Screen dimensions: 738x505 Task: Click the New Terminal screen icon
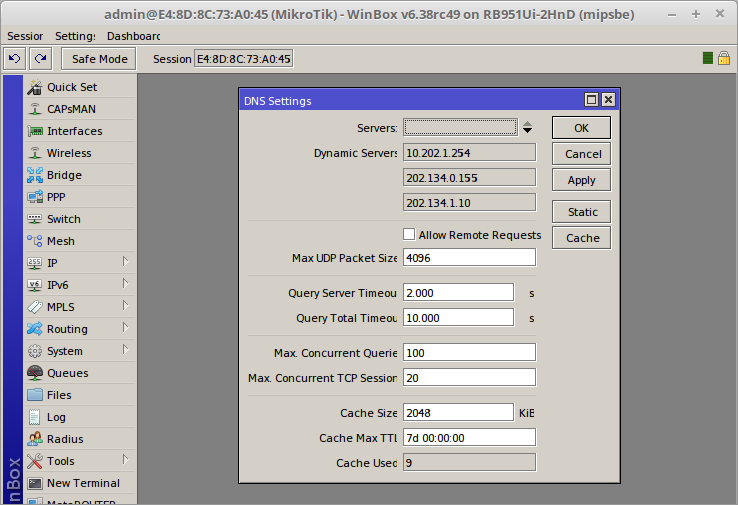point(35,483)
